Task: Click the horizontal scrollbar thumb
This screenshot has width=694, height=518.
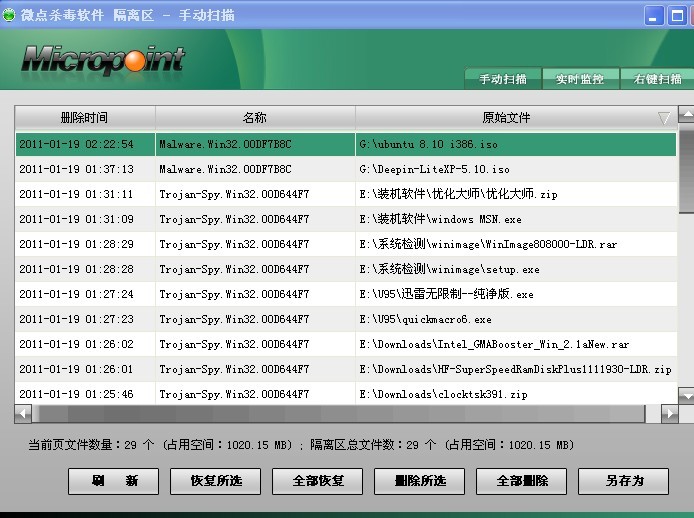Action: point(339,414)
